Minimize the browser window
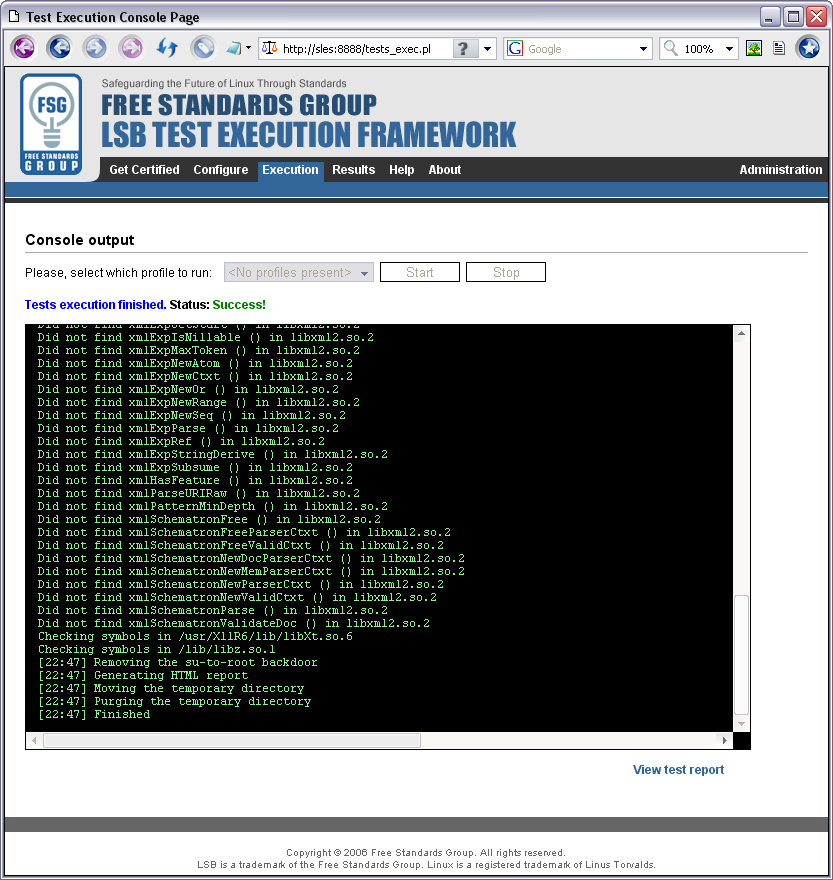The height and width of the screenshot is (880, 833). click(x=770, y=16)
